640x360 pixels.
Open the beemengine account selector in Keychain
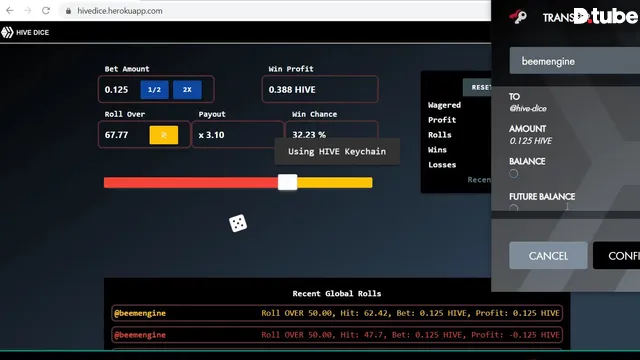575,61
